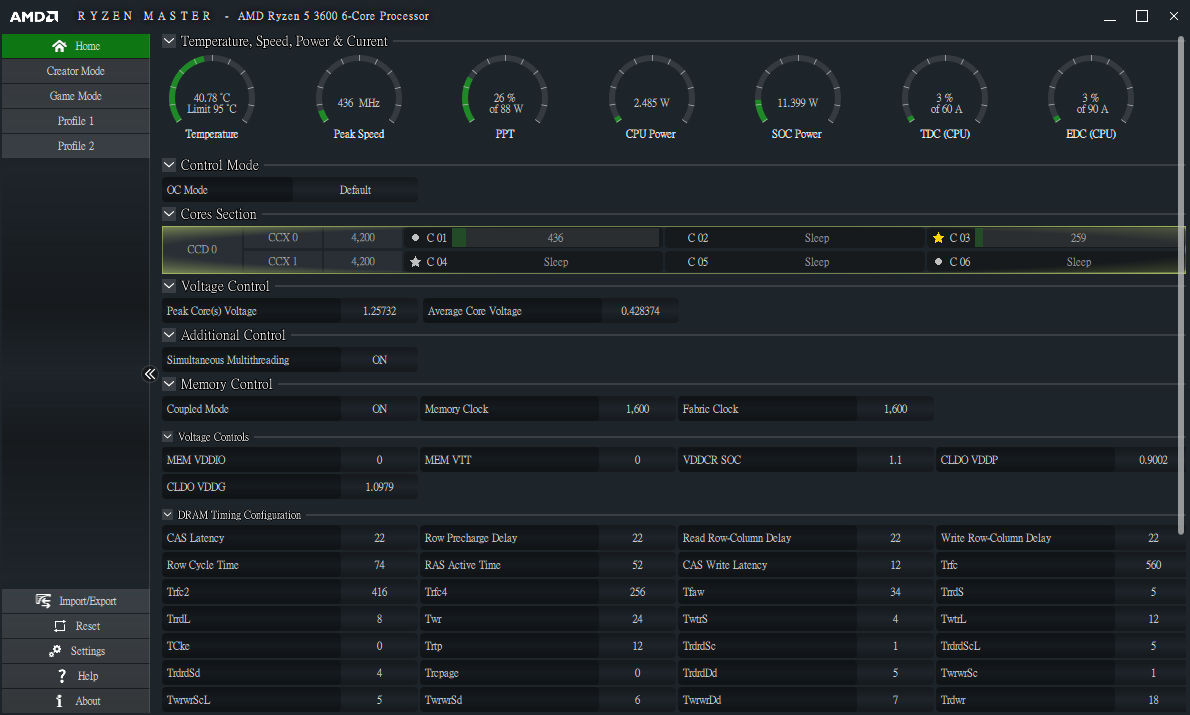Screen dimensions: 1190x715
Task: Click the AMD logo in title bar
Action: click(34, 16)
